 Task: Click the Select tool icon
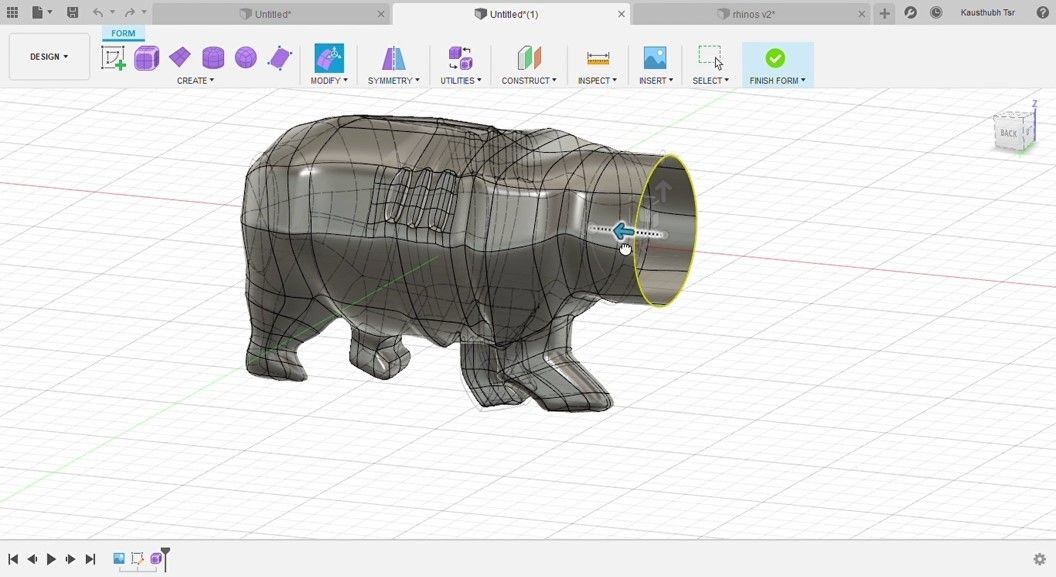(711, 58)
